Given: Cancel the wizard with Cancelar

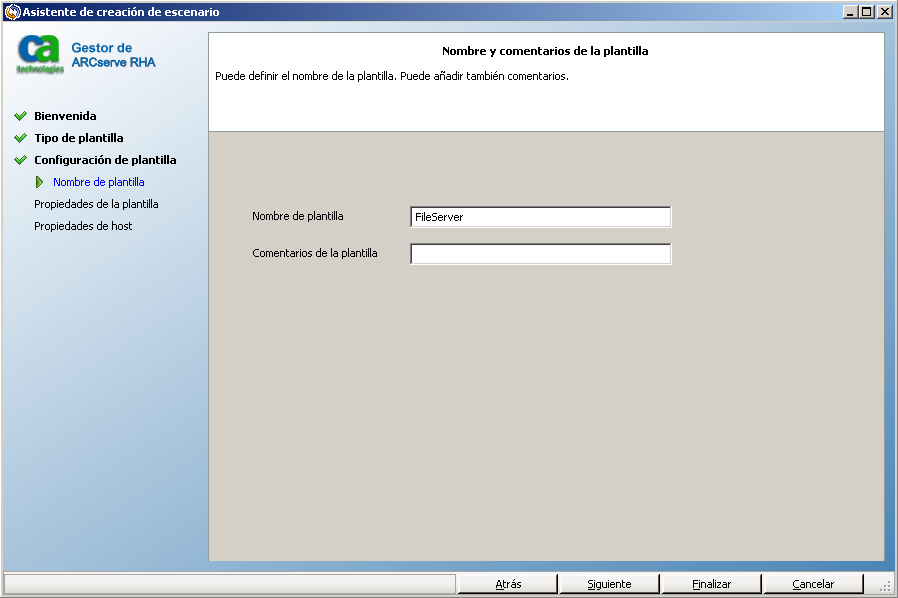Looking at the screenshot, I should coord(813,584).
